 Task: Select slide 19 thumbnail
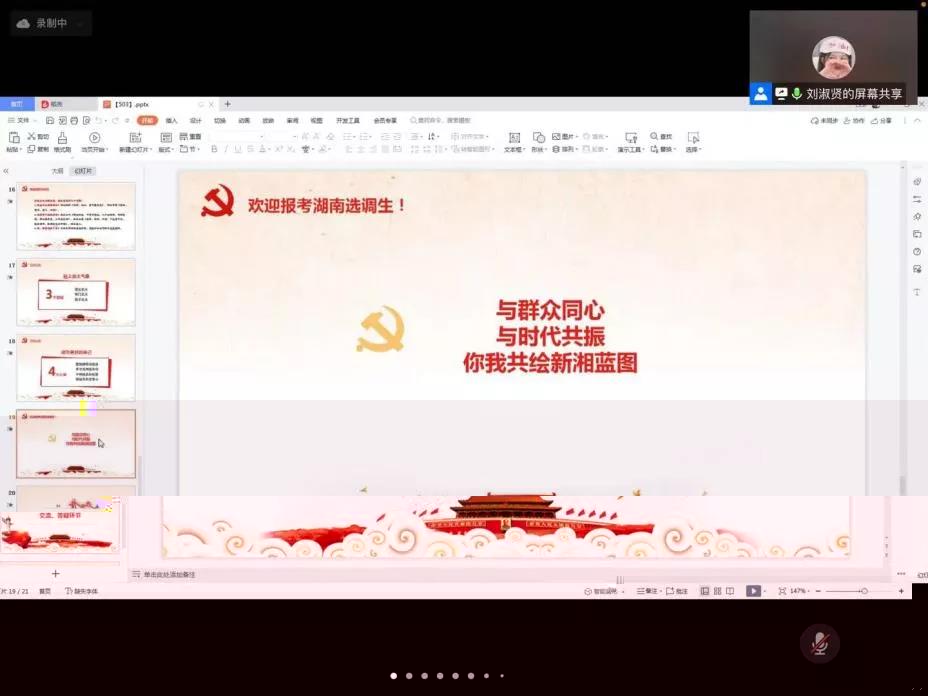coord(76,443)
